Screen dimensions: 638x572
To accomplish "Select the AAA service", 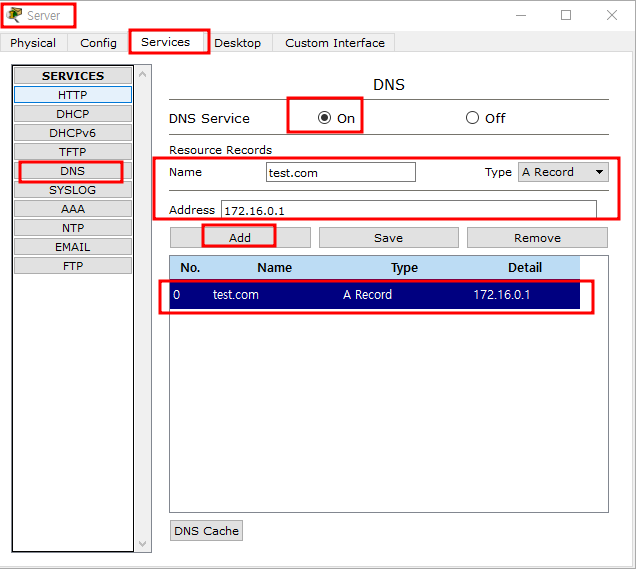I will click(73, 209).
